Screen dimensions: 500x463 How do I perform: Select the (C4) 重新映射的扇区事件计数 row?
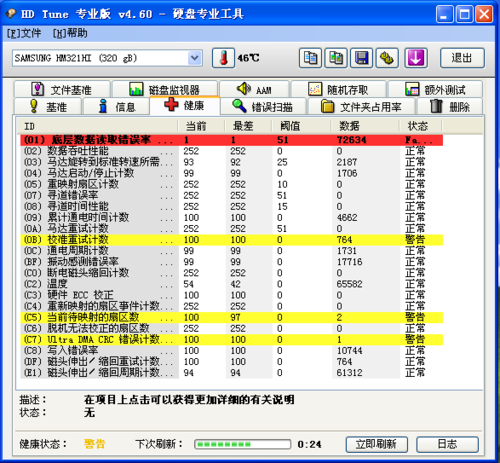pyautogui.click(x=231, y=306)
